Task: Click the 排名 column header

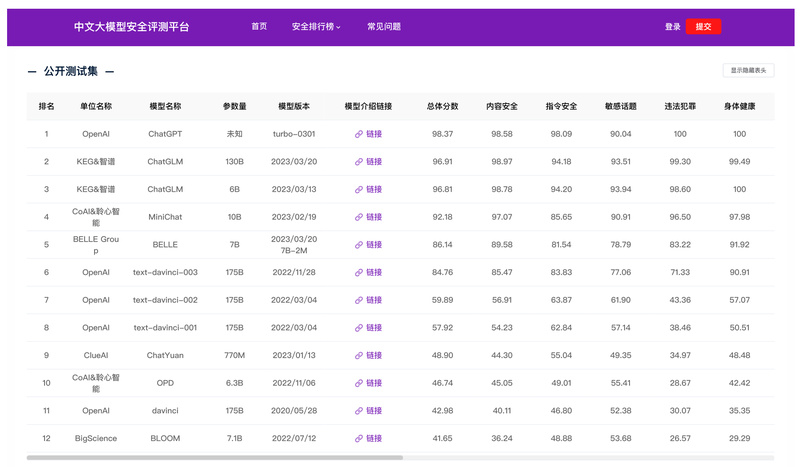Action: [x=46, y=106]
